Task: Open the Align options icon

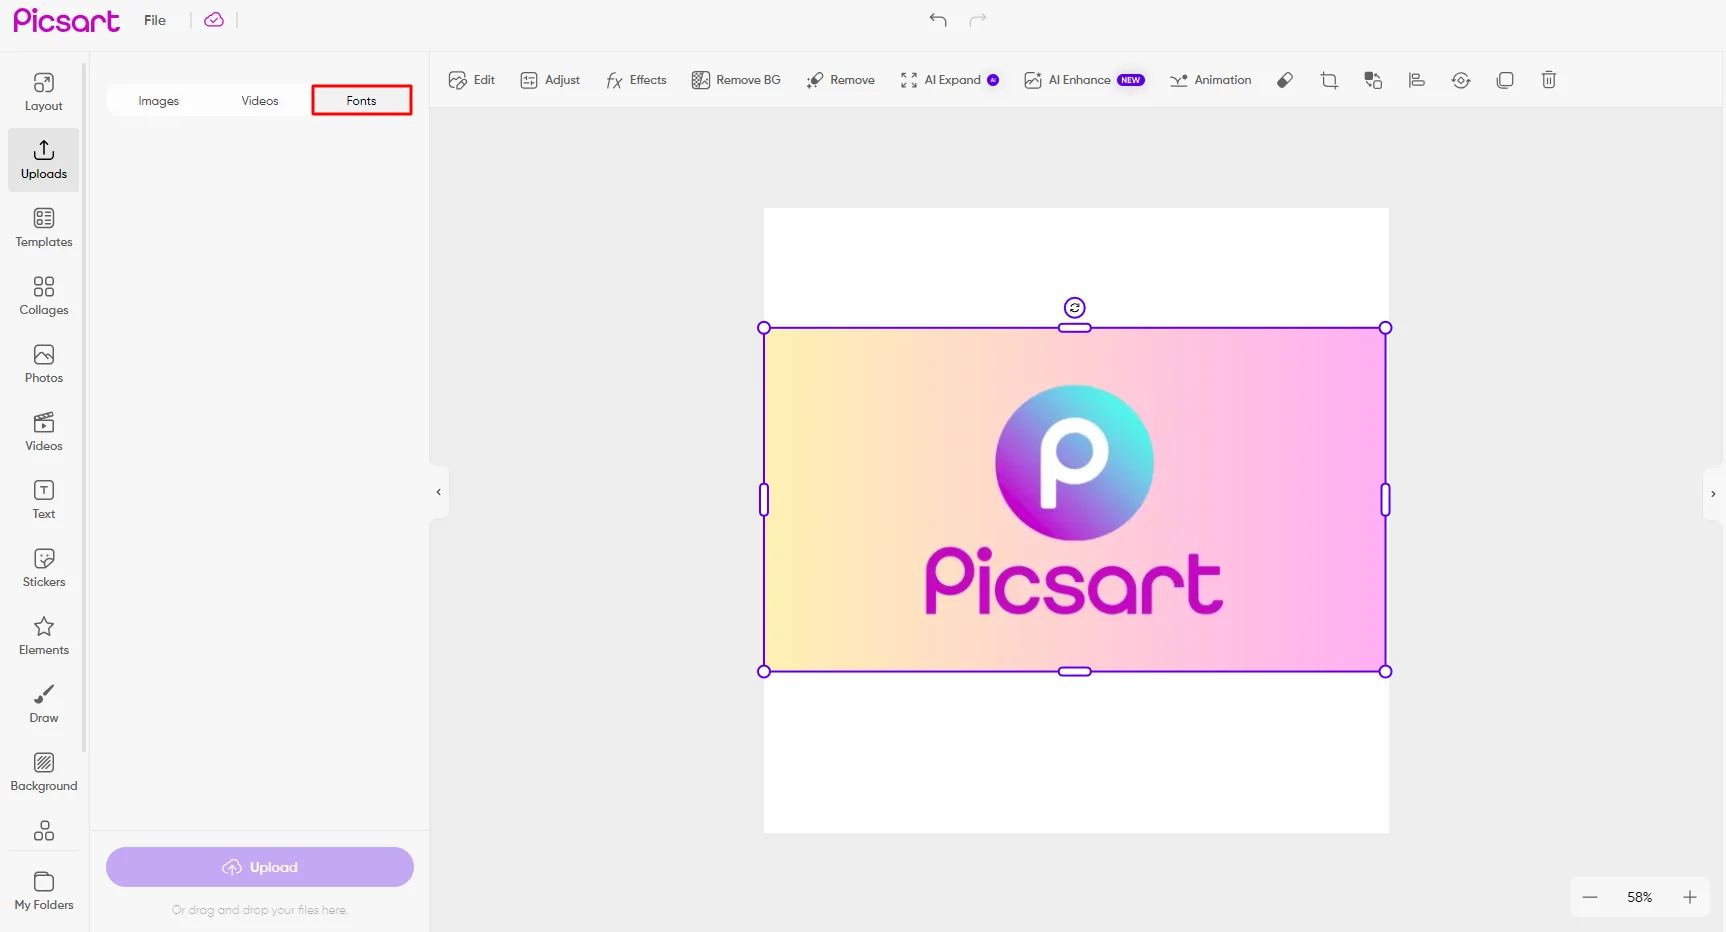Action: pyautogui.click(x=1417, y=80)
